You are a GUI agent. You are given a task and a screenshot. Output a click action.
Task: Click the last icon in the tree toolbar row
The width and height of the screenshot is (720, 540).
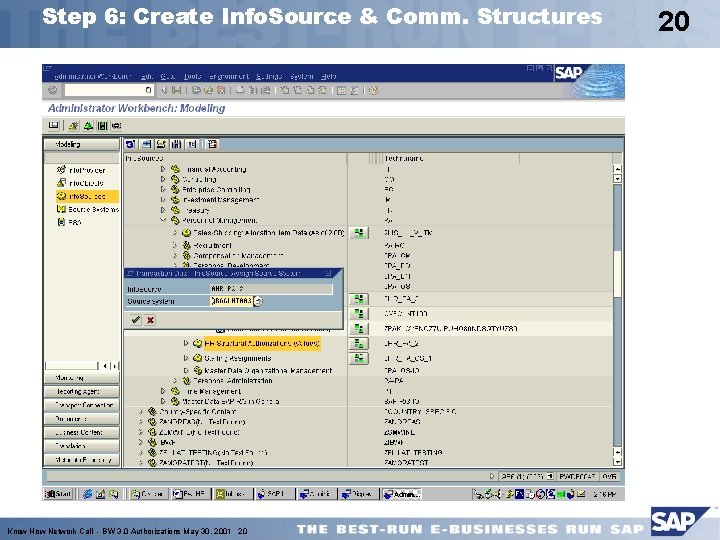click(x=212, y=144)
